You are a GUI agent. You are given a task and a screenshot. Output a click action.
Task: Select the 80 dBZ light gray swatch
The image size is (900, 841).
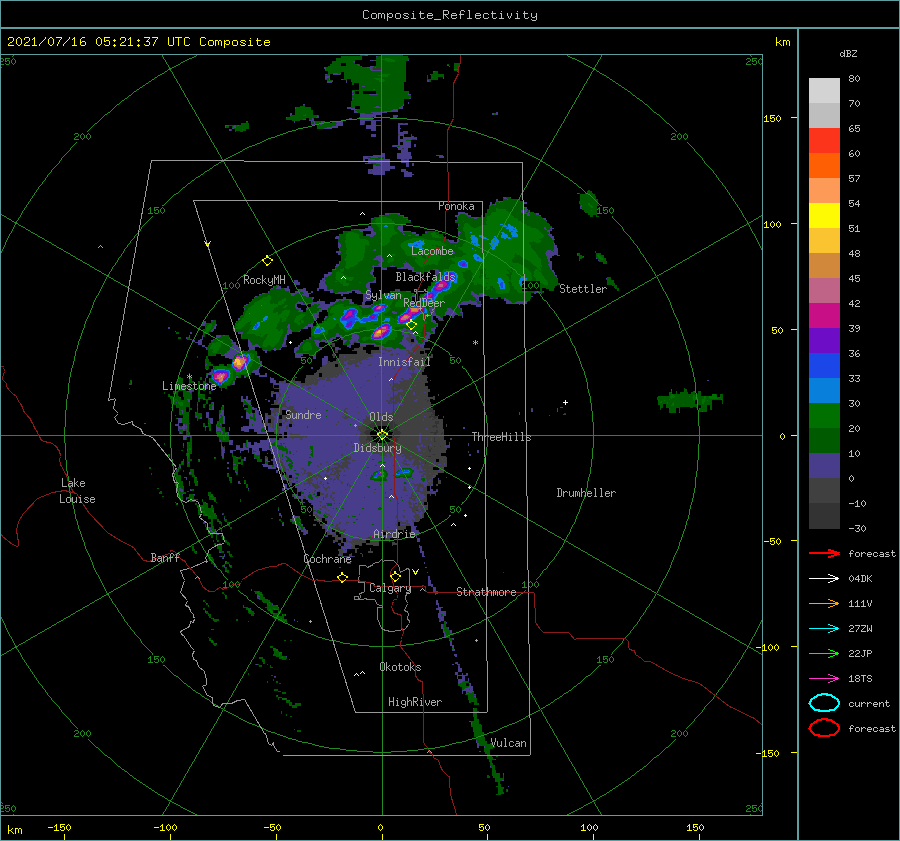pyautogui.click(x=824, y=91)
